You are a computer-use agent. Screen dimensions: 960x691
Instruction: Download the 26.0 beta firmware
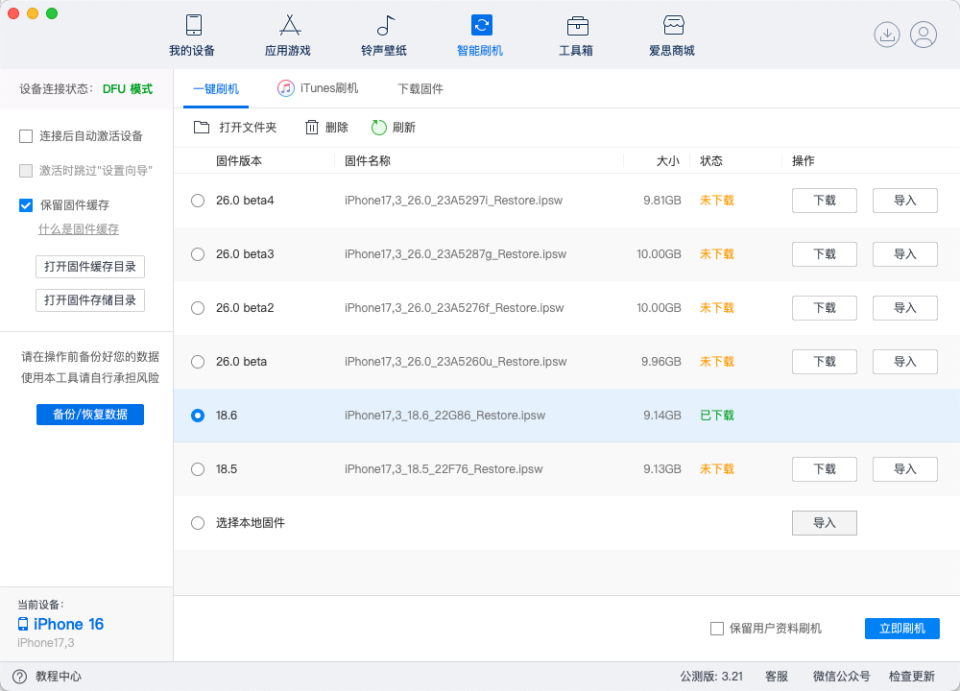pos(824,362)
